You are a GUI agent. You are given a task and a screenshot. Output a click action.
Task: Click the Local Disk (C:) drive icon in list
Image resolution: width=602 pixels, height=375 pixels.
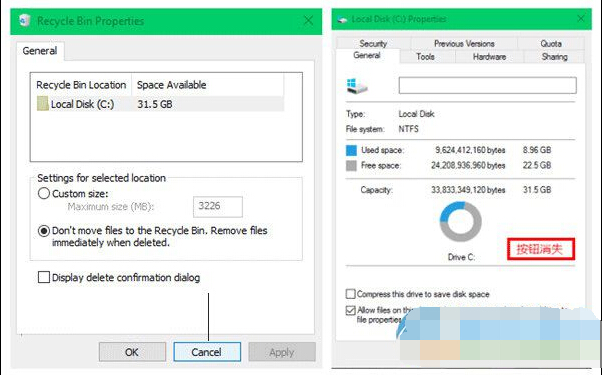point(43,104)
